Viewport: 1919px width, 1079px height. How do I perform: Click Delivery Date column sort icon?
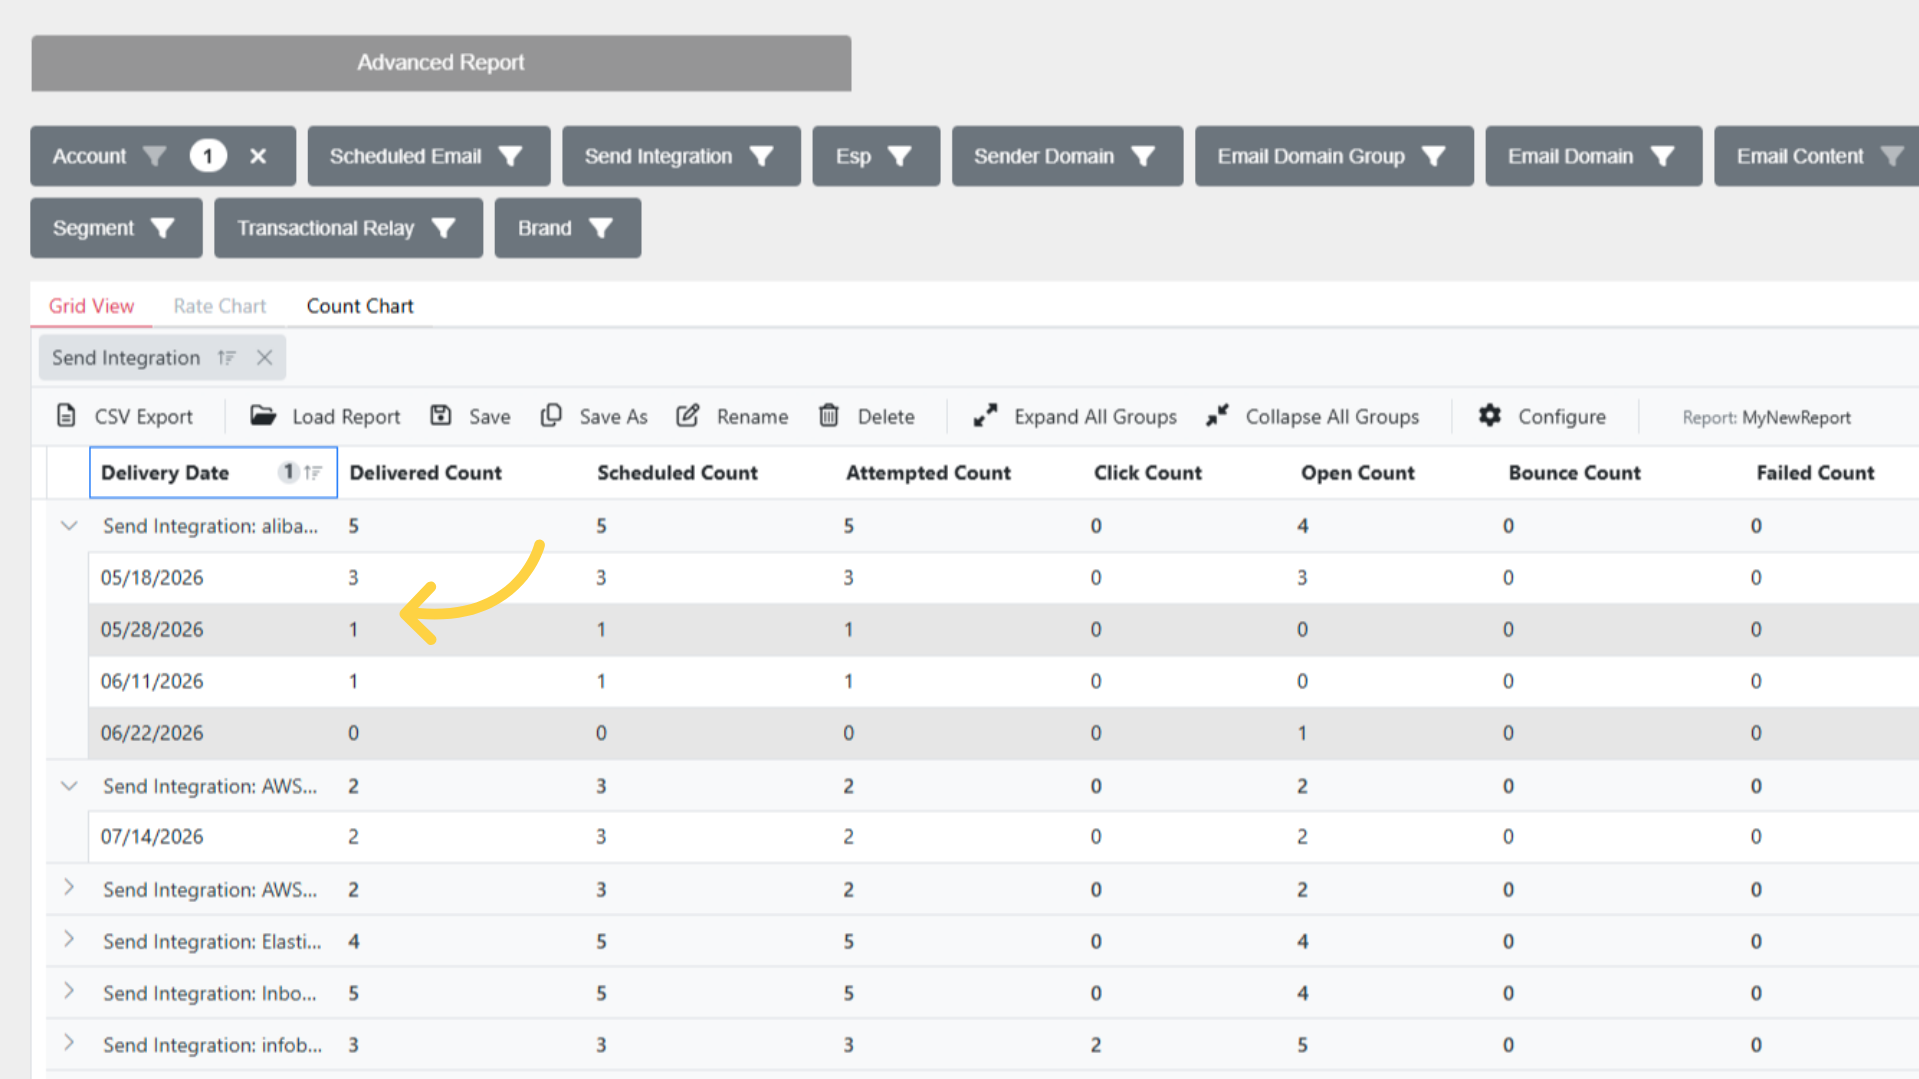(313, 473)
